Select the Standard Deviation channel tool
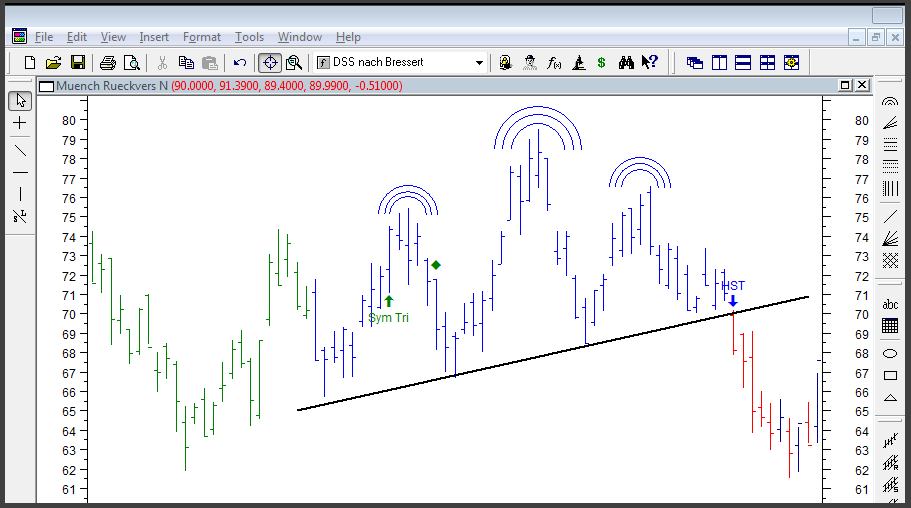The width and height of the screenshot is (911, 508). (x=890, y=485)
